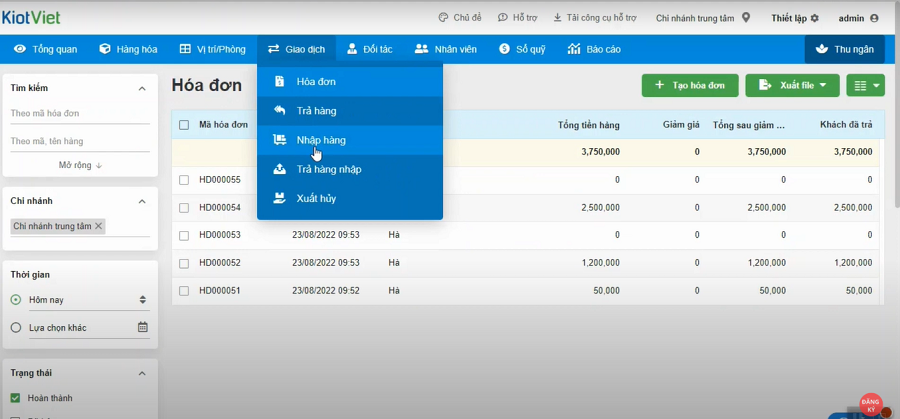The height and width of the screenshot is (419, 900).
Task: Select the Lựa chọn khác radio button
Action: pos(16,328)
